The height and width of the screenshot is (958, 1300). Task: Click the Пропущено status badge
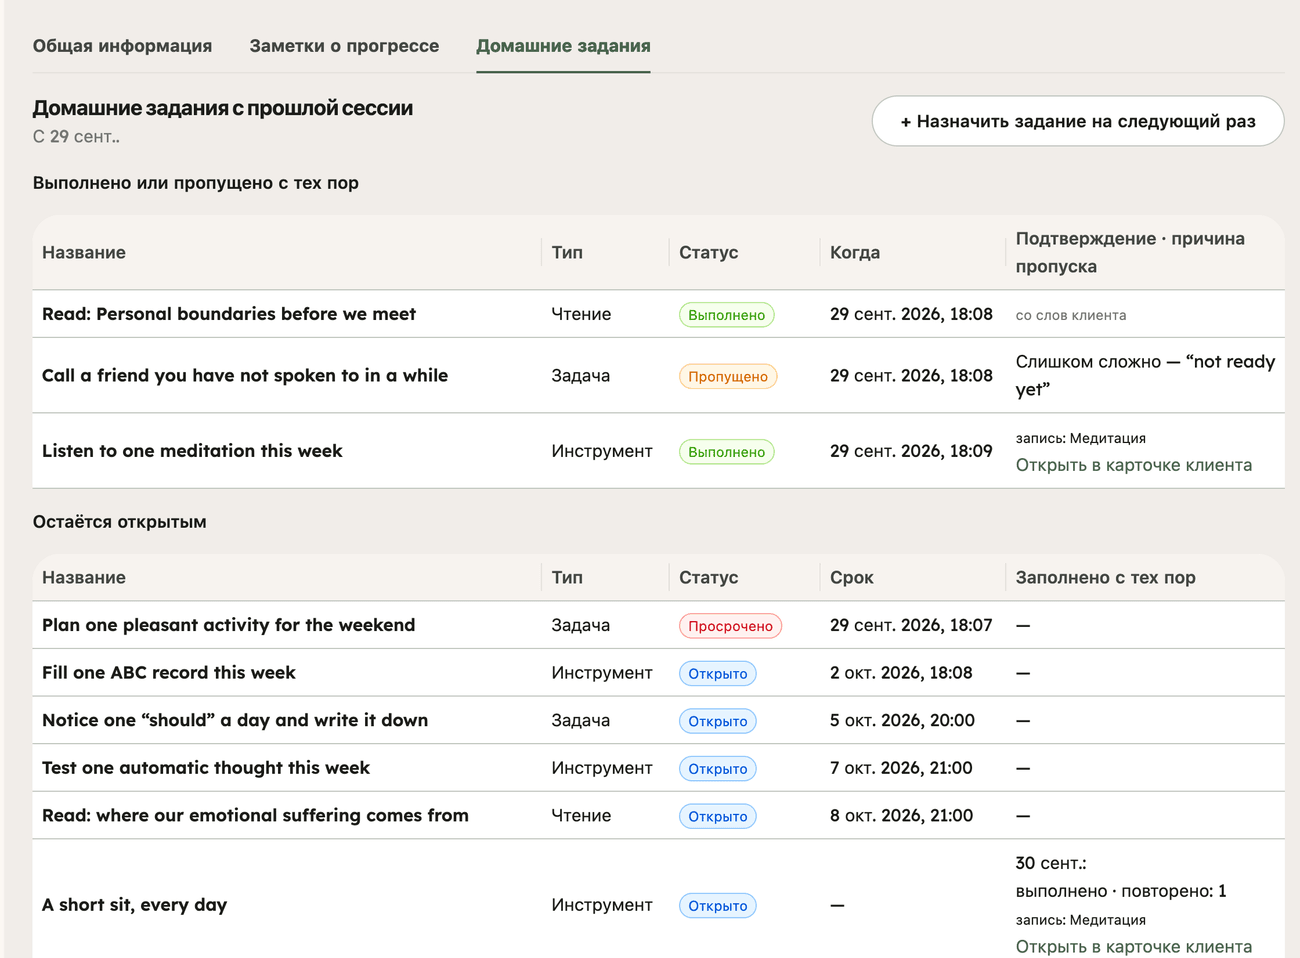[728, 376]
